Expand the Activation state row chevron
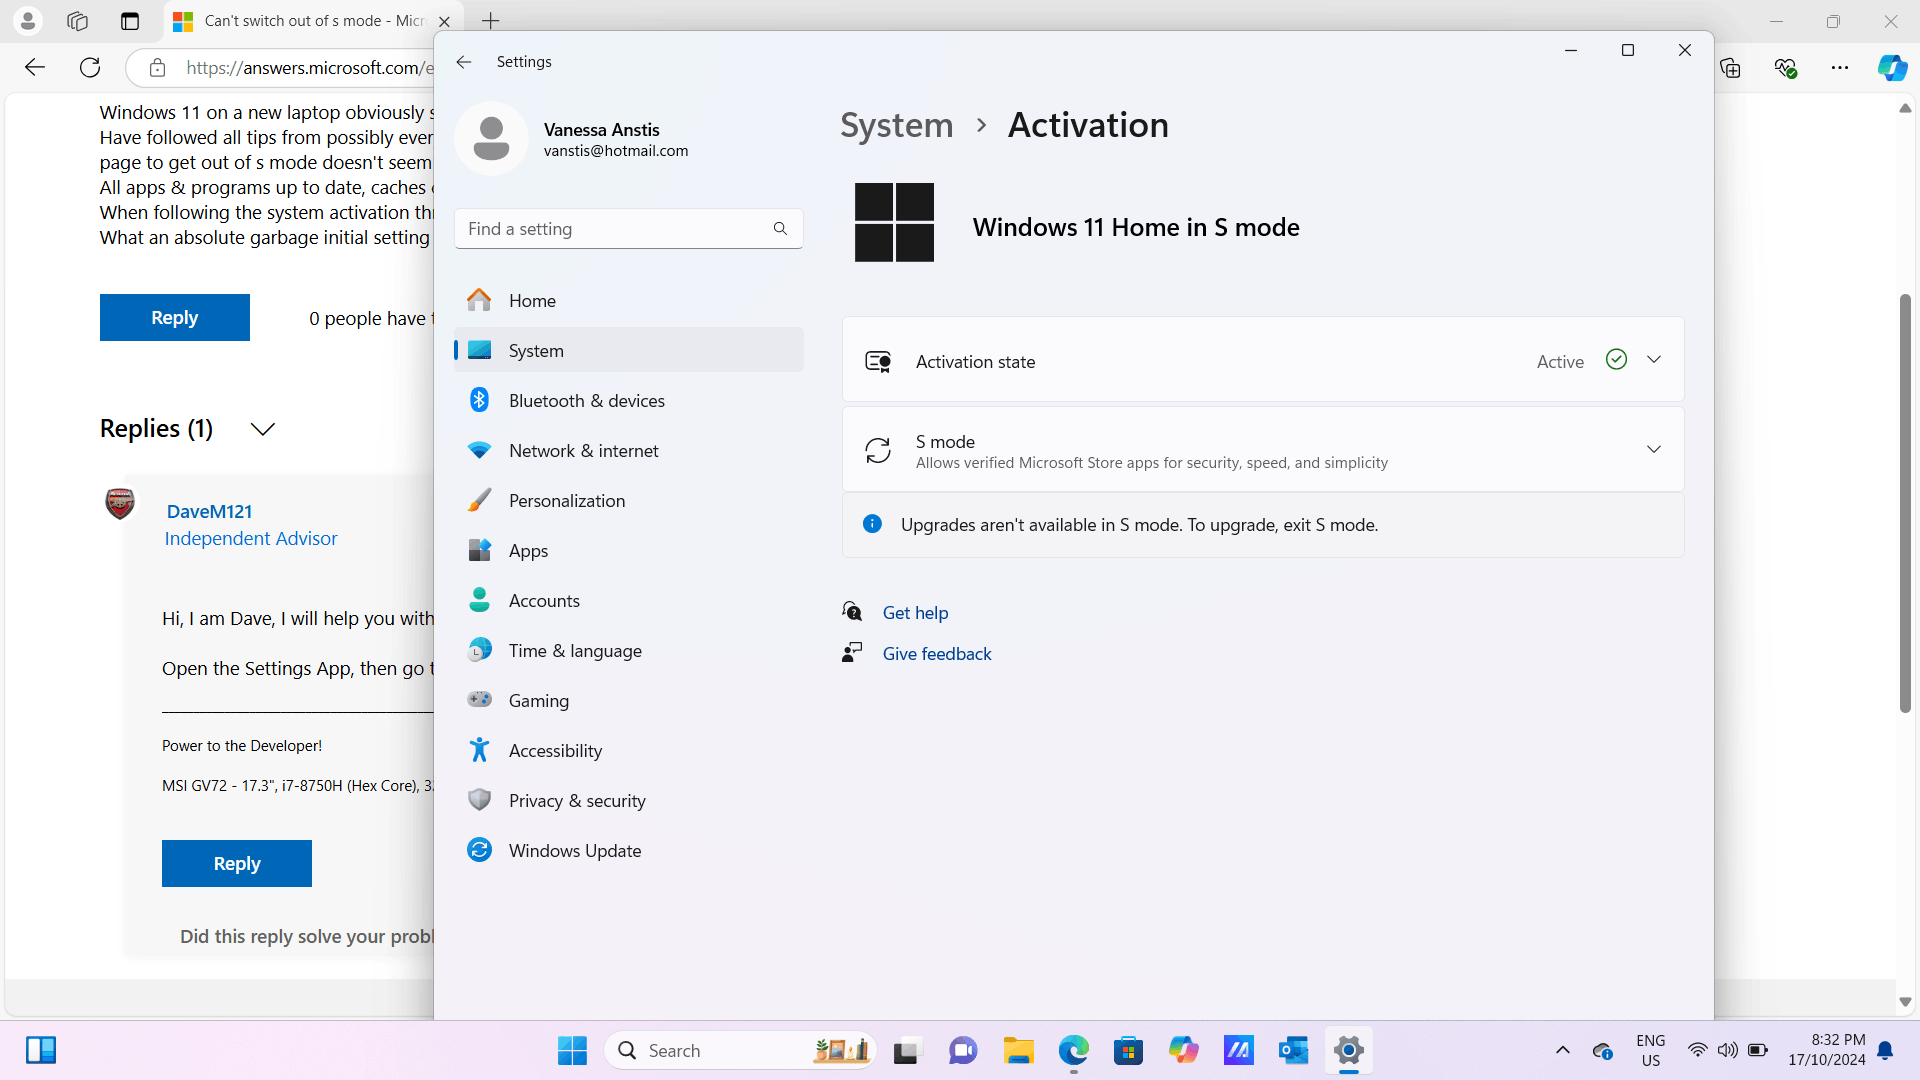The image size is (1920, 1080). coord(1654,360)
